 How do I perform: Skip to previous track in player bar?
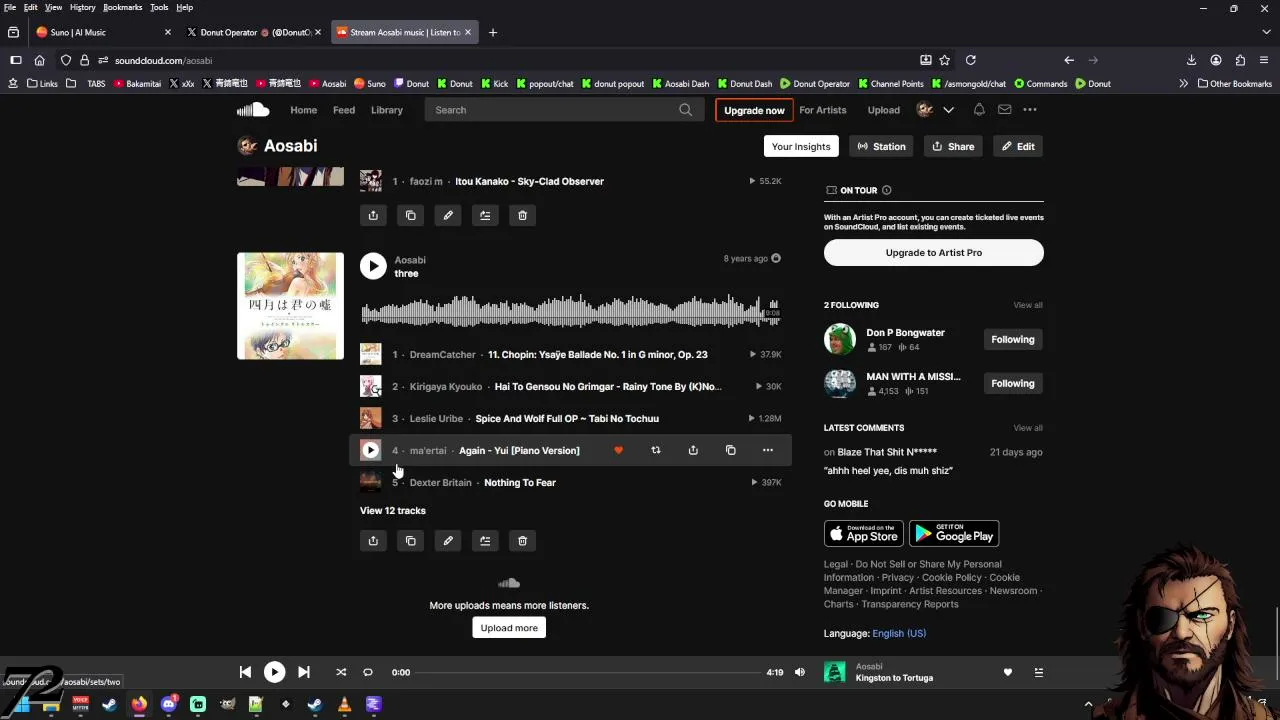(x=245, y=672)
